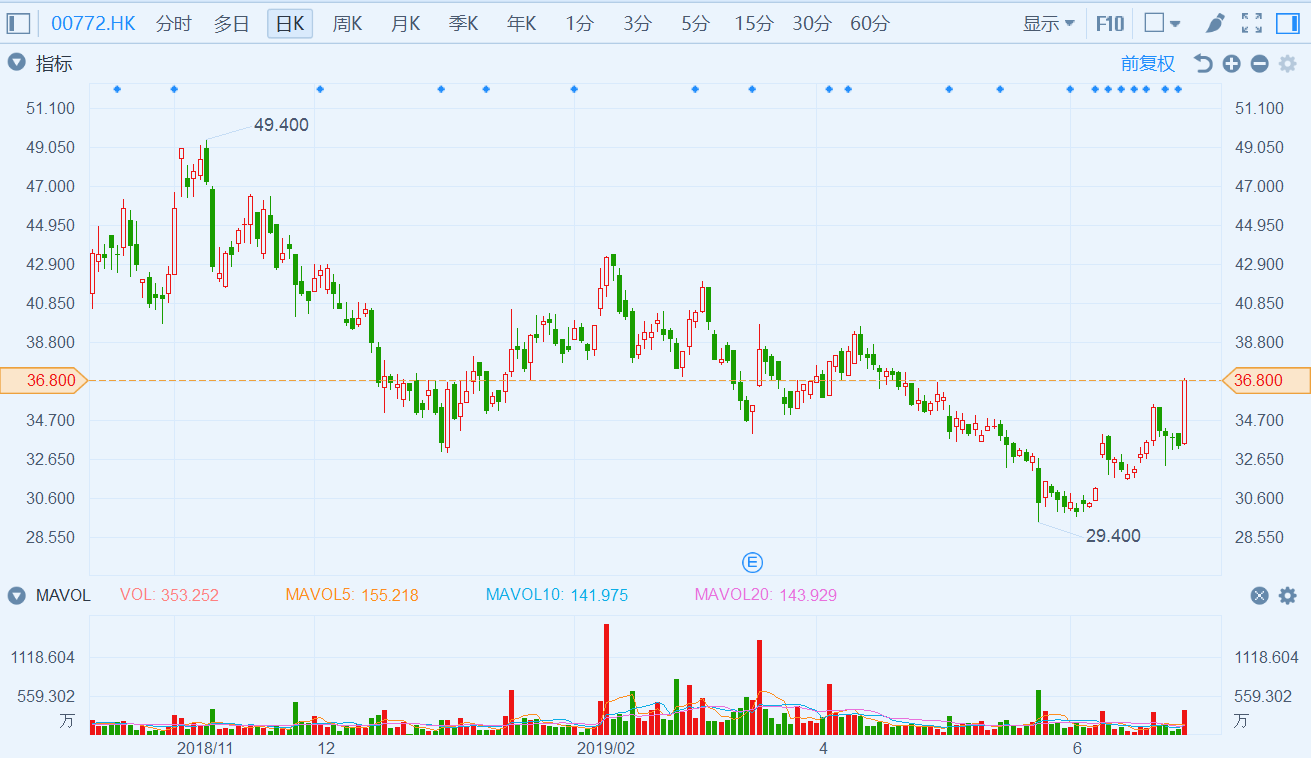The height and width of the screenshot is (758, 1311).
Task: Click the E earnings event marker
Action: coord(753,561)
